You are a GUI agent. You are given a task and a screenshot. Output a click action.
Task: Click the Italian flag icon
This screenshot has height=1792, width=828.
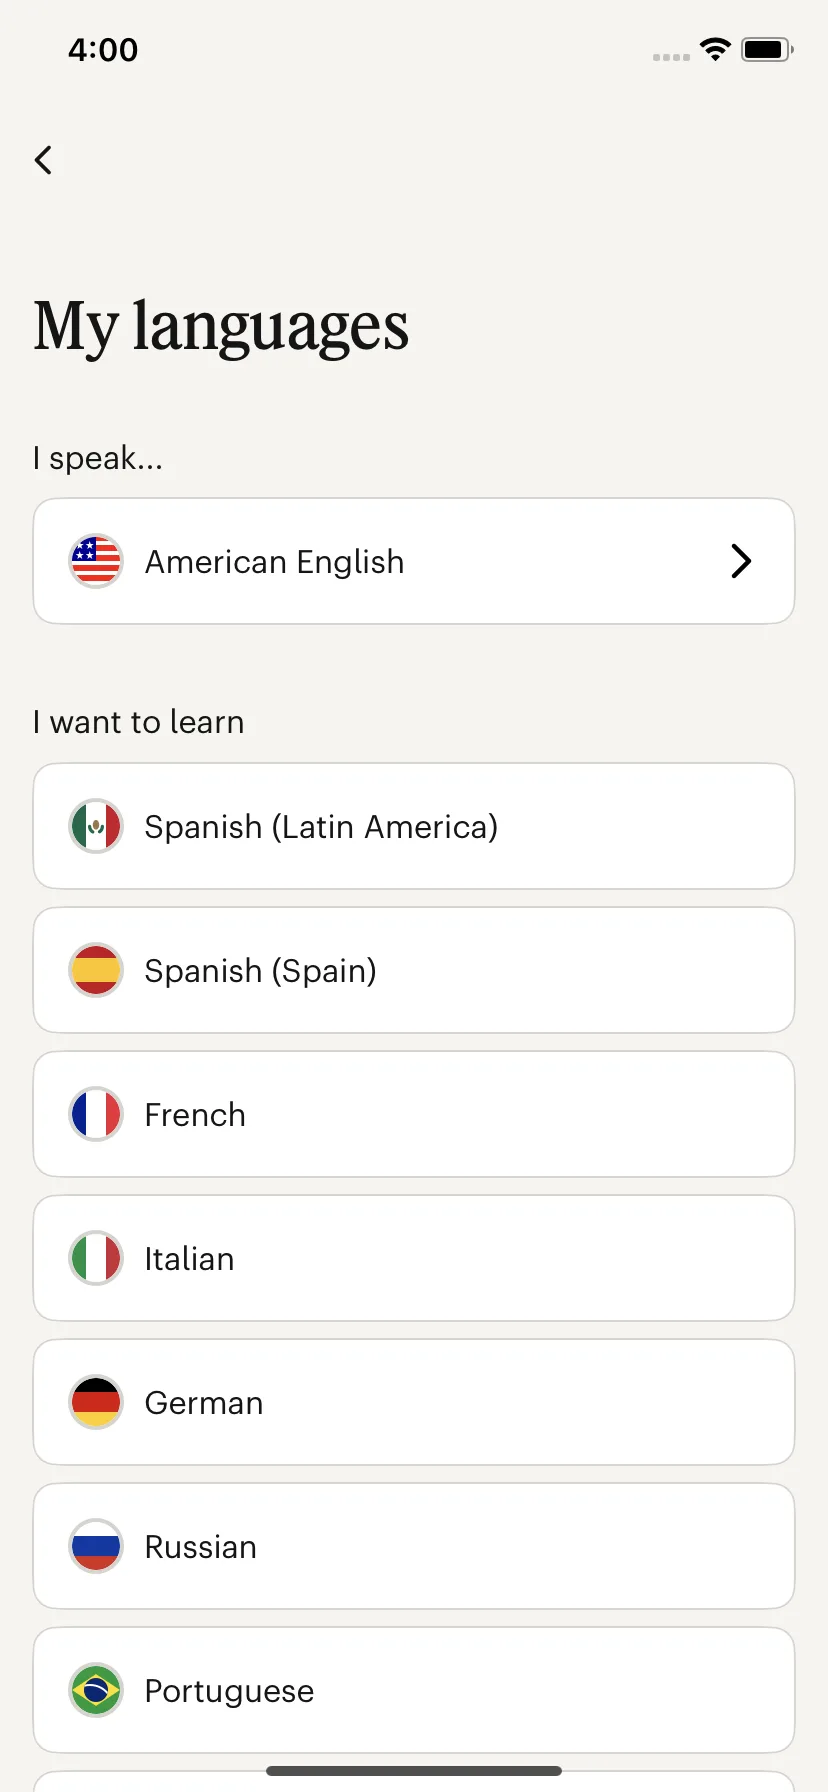tap(96, 1258)
